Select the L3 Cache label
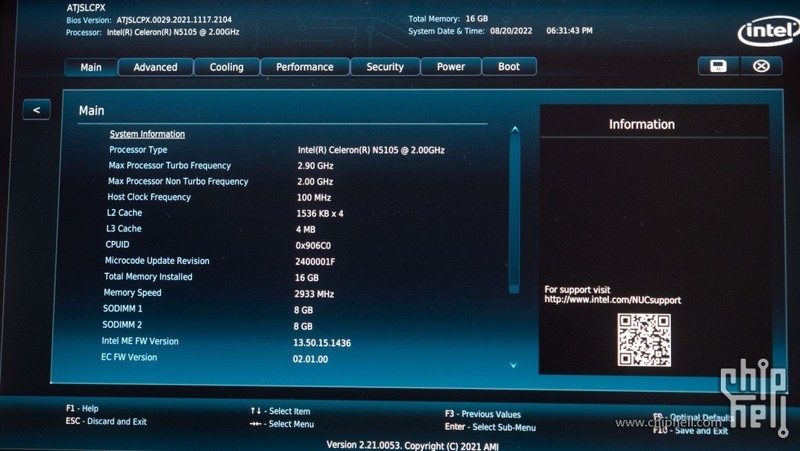 pyautogui.click(x=123, y=229)
